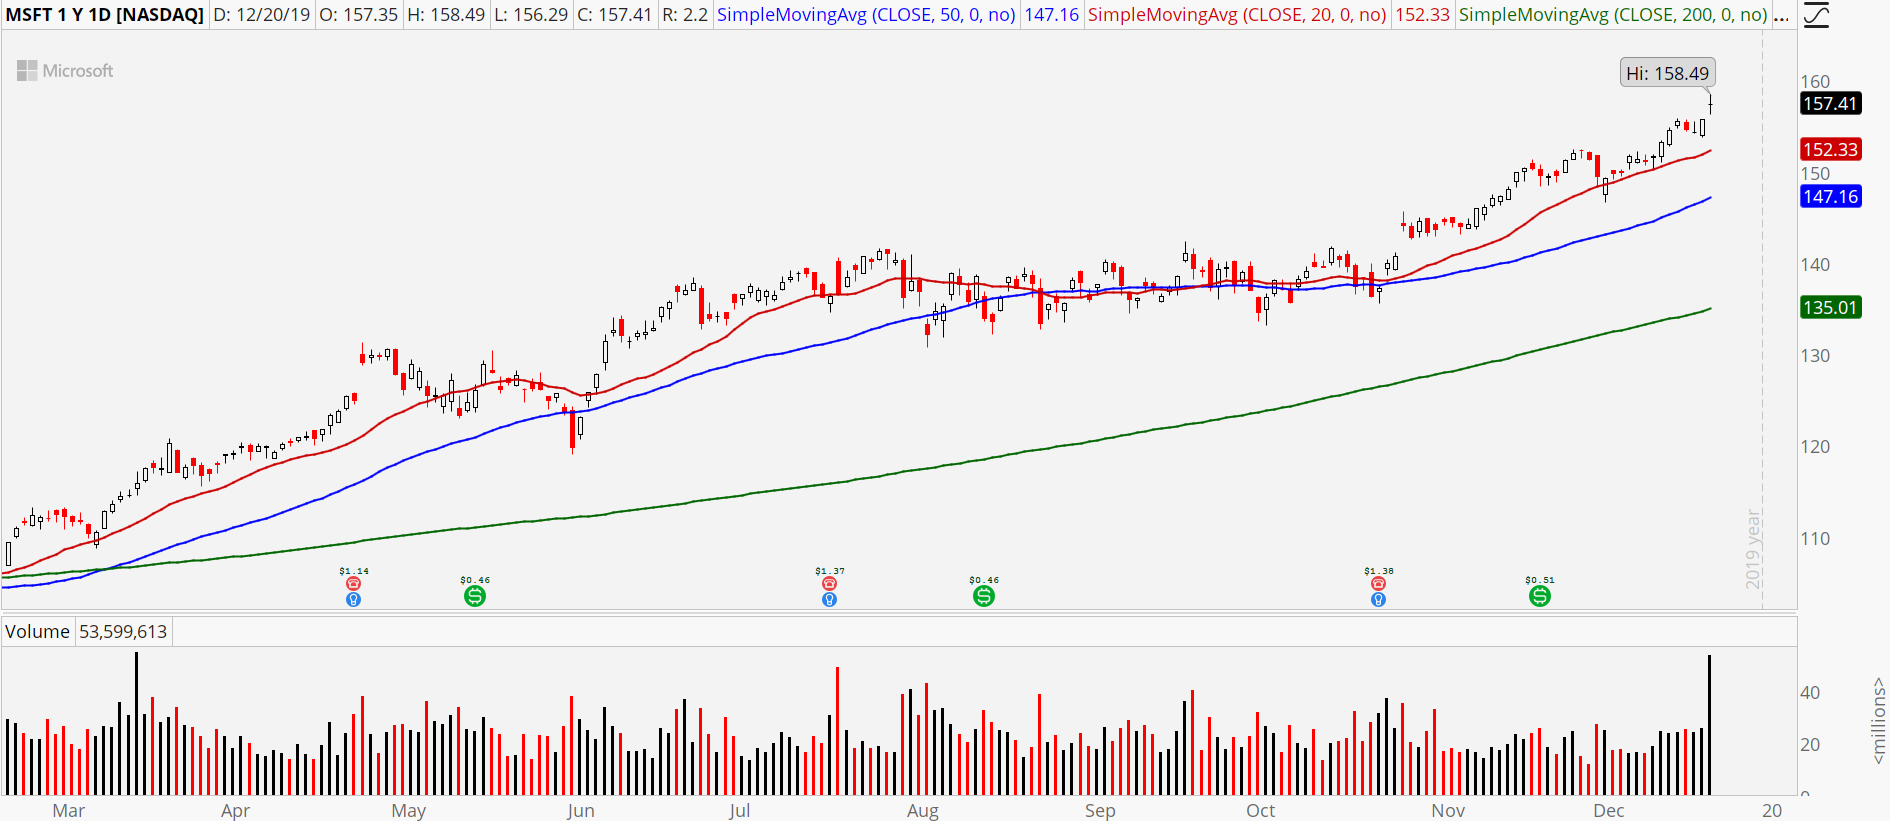
Task: Click the Aug label on time axis
Action: (x=923, y=811)
